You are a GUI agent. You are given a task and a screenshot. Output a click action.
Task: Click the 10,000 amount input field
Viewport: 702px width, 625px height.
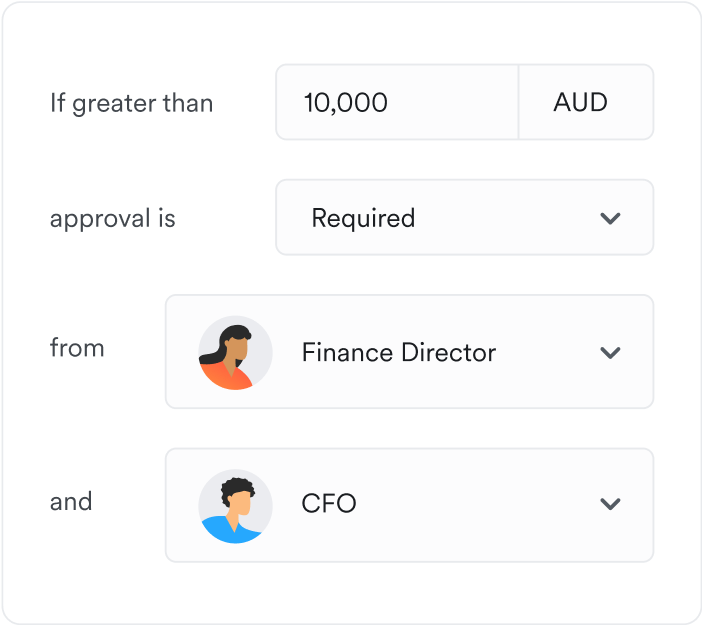(397, 103)
